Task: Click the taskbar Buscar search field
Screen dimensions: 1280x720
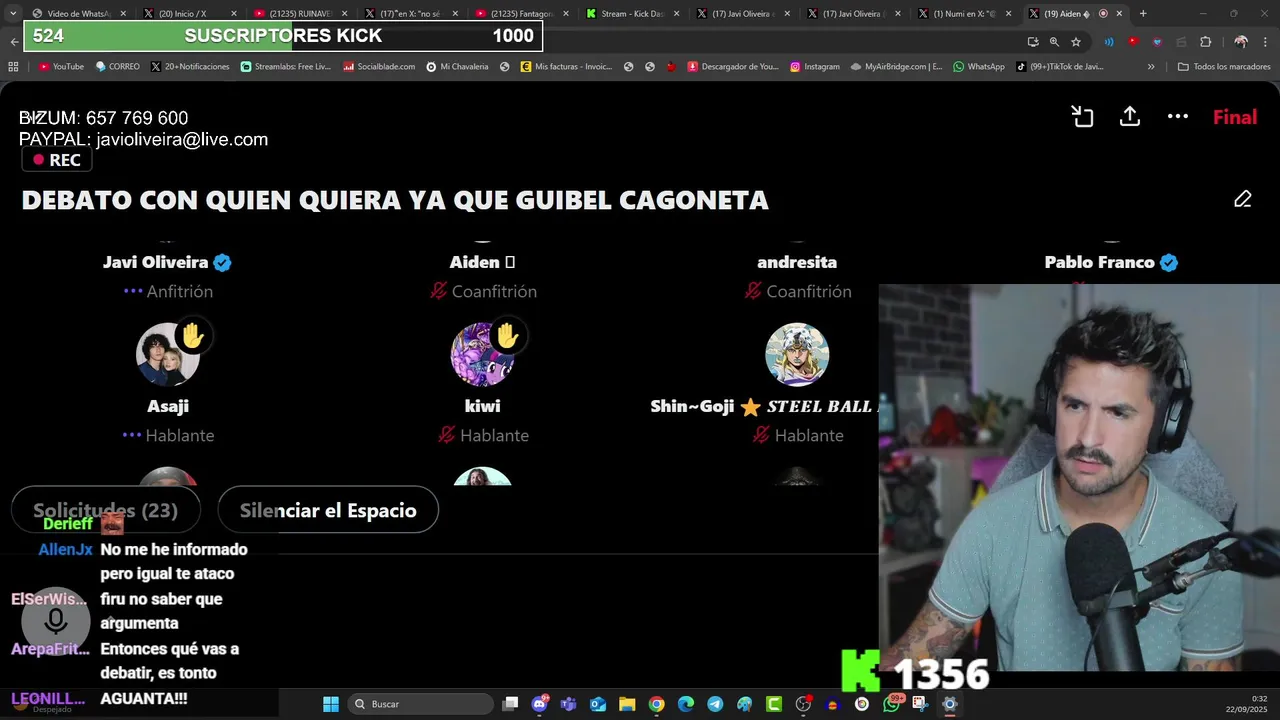Action: (421, 704)
